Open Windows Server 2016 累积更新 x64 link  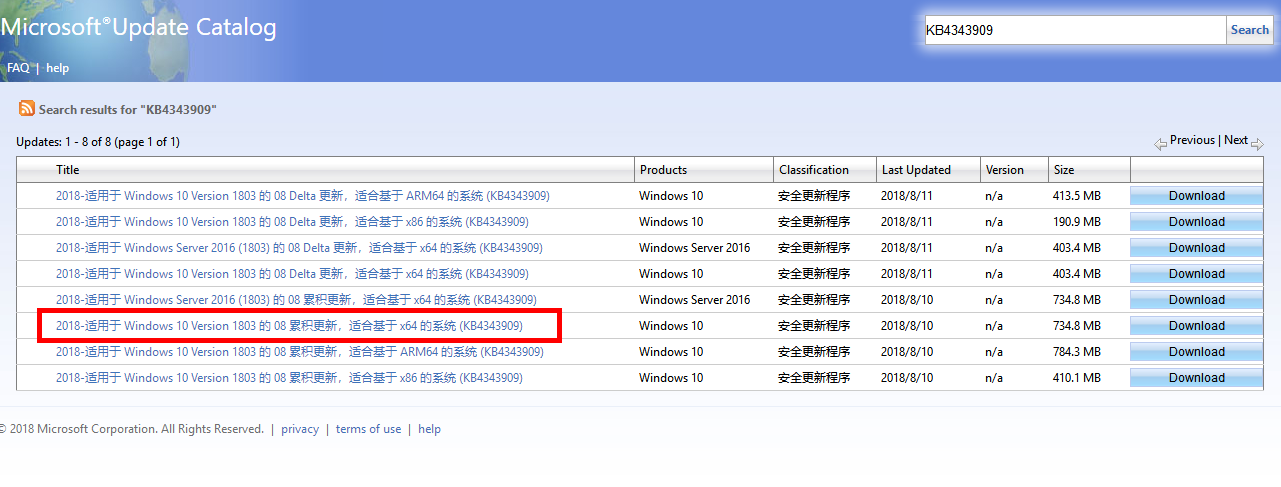pos(296,299)
